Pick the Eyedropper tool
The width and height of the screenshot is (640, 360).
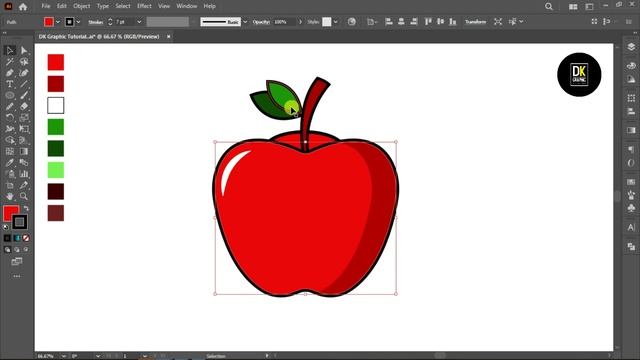tap(10, 162)
